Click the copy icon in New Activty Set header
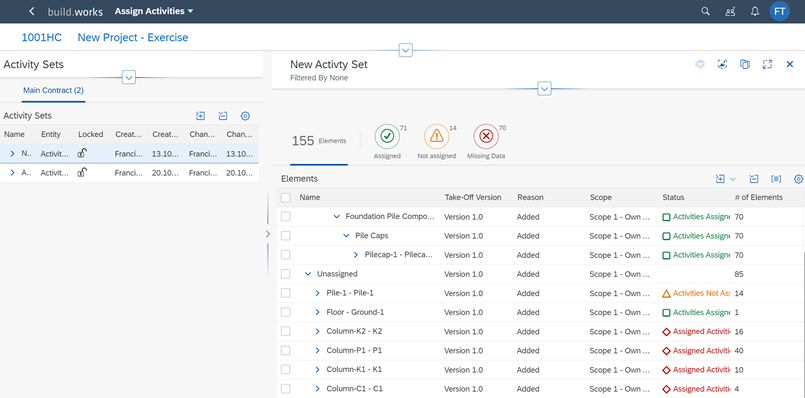 point(744,64)
